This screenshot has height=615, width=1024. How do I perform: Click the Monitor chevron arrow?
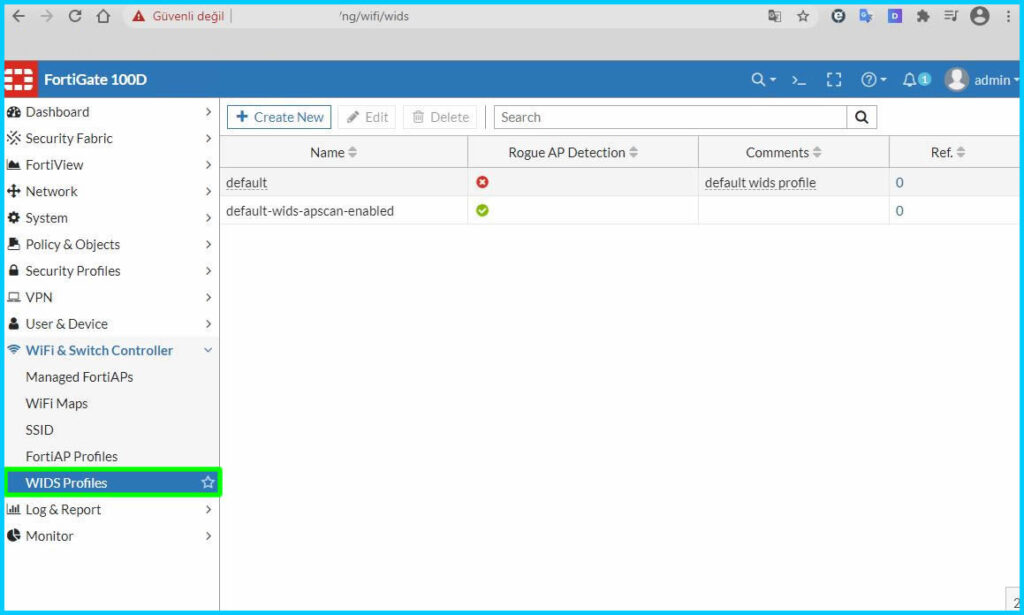click(208, 535)
